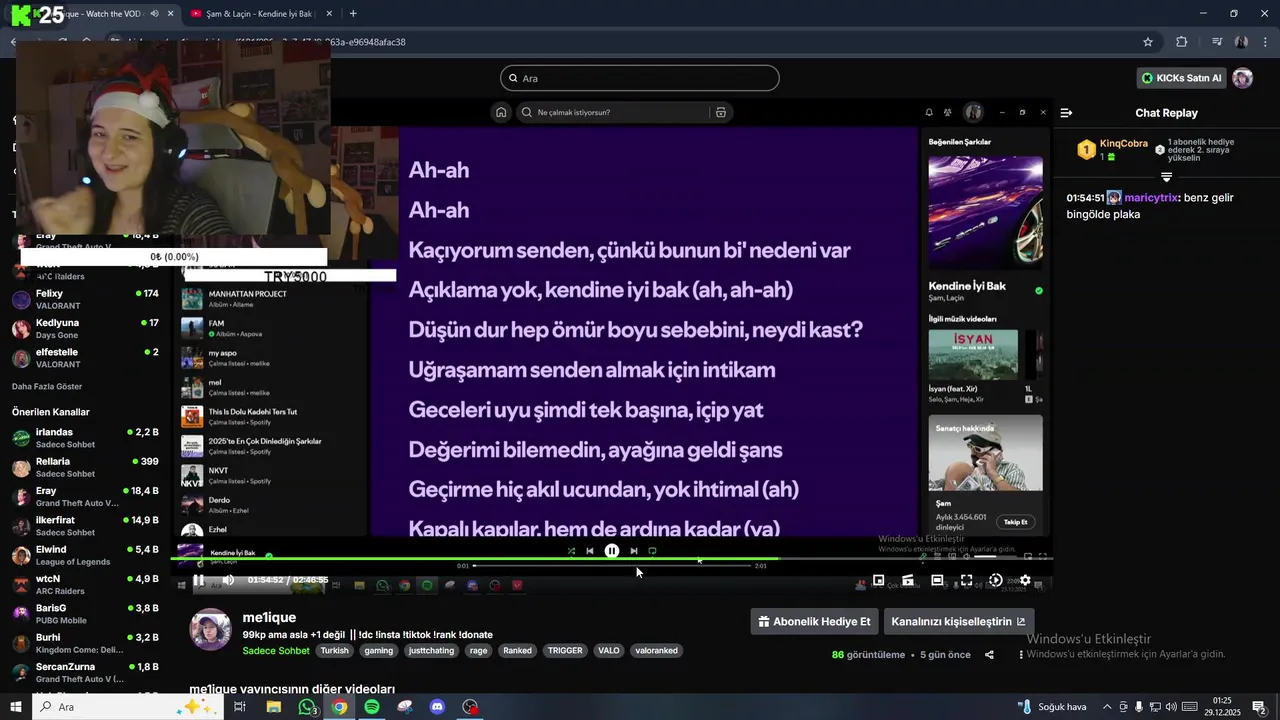Click Abonelik Hediye Et button
Image resolution: width=1280 pixels, height=720 pixels.
point(815,621)
